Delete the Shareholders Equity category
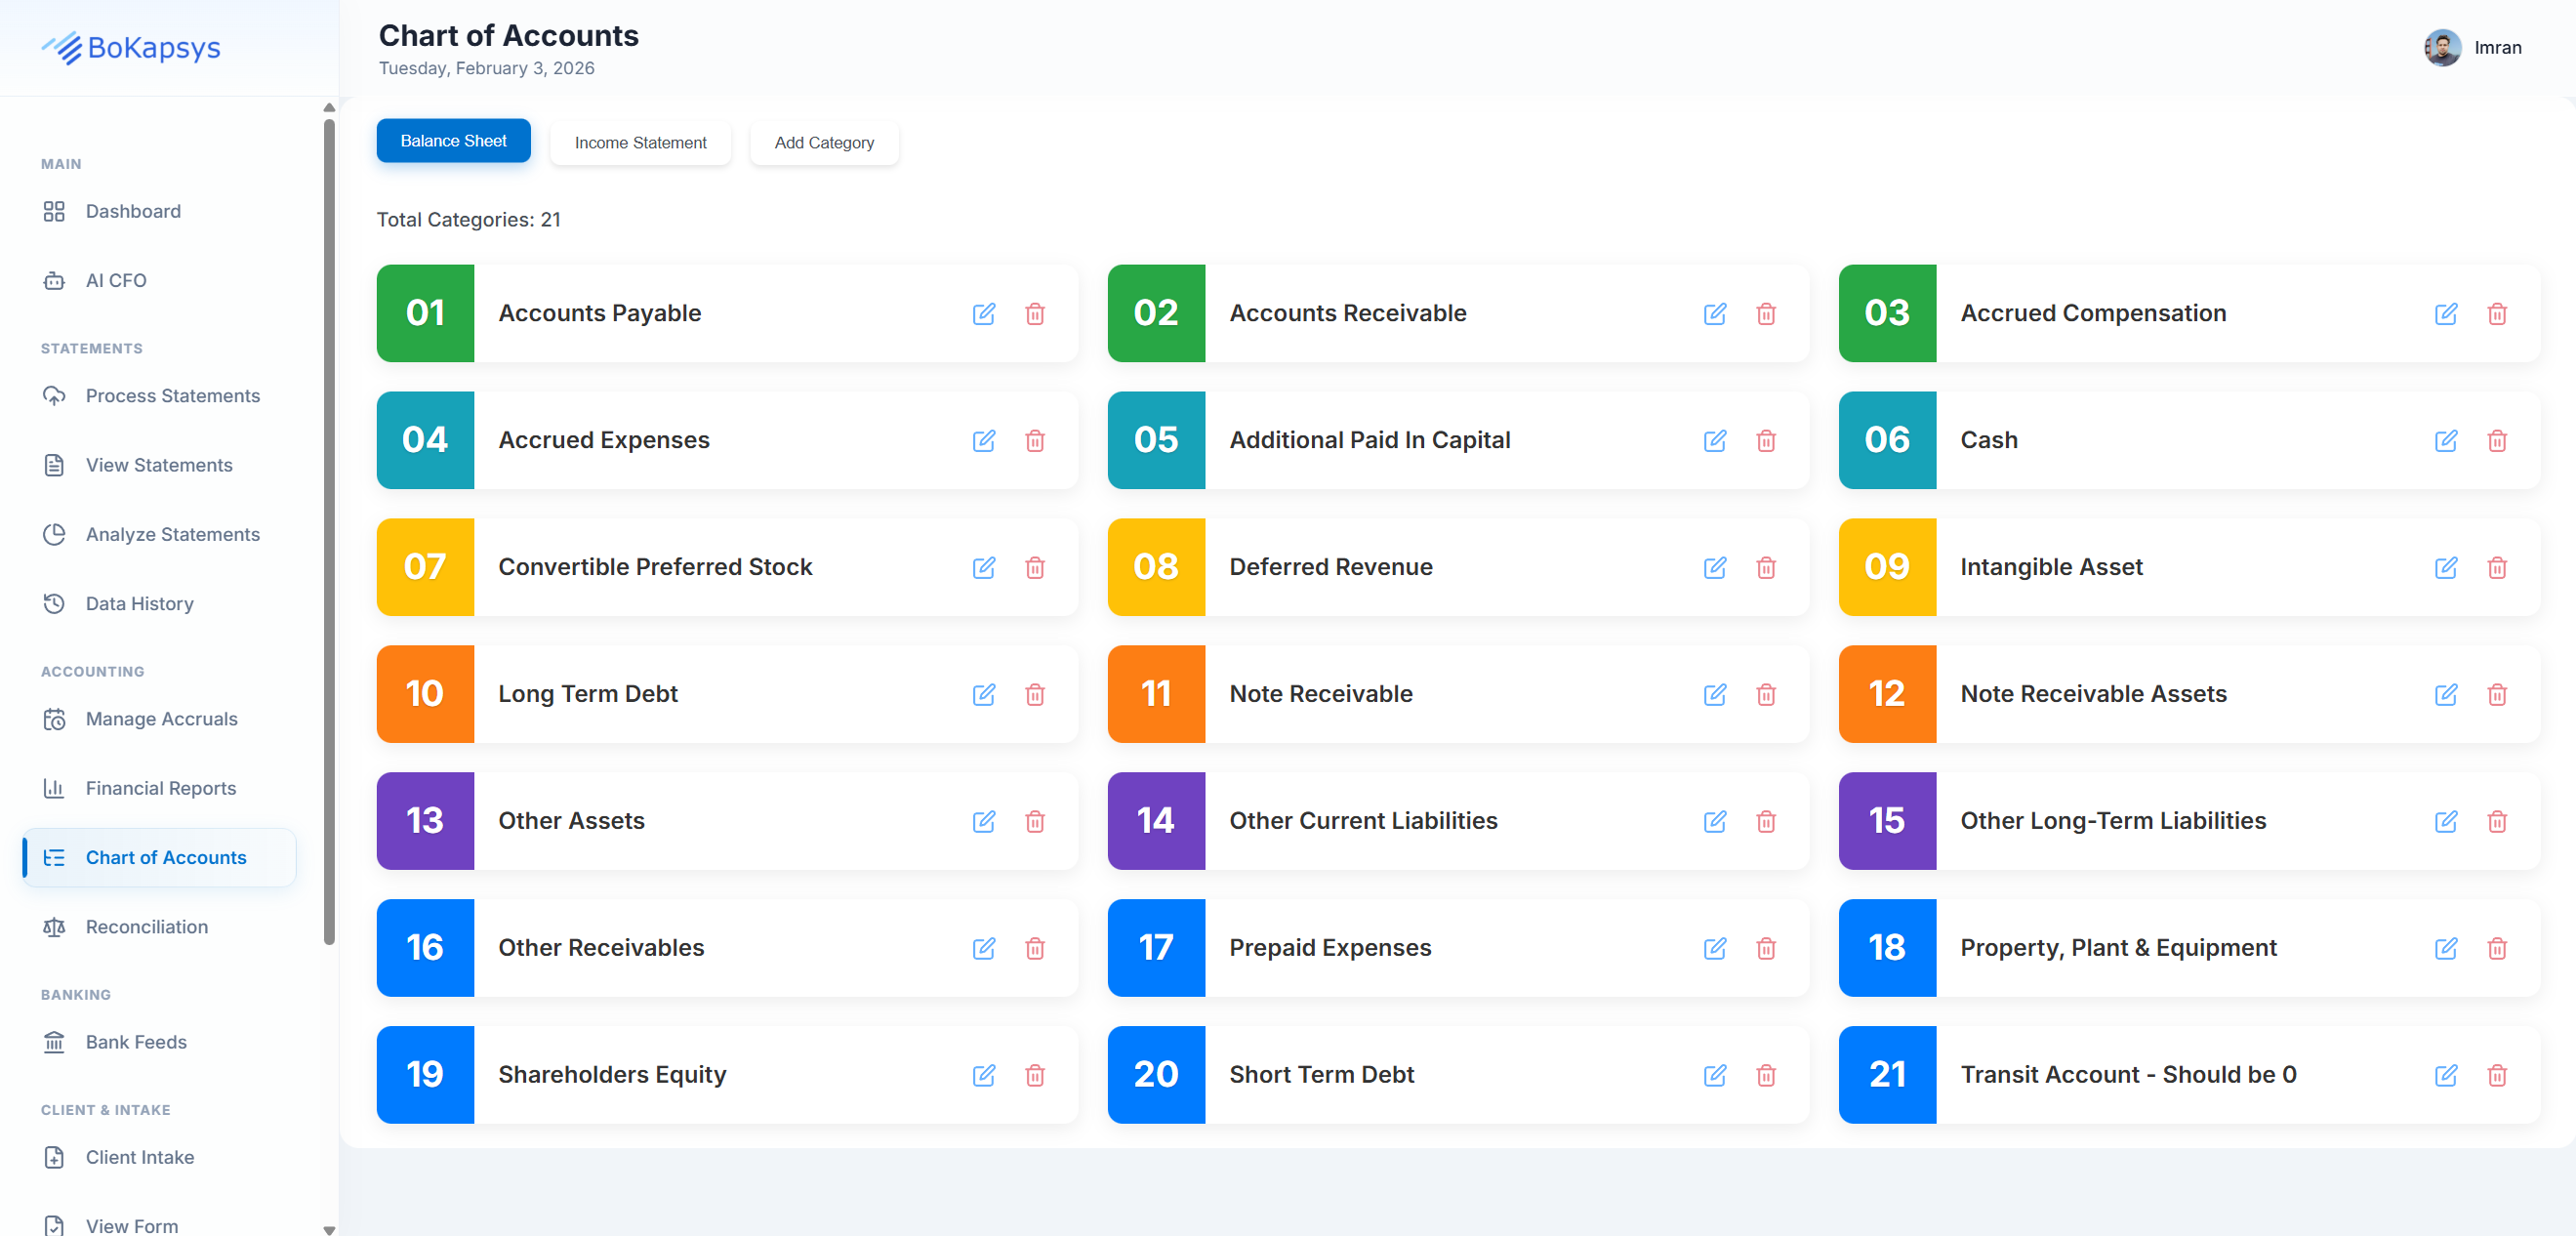The image size is (2576, 1236). point(1035,1076)
